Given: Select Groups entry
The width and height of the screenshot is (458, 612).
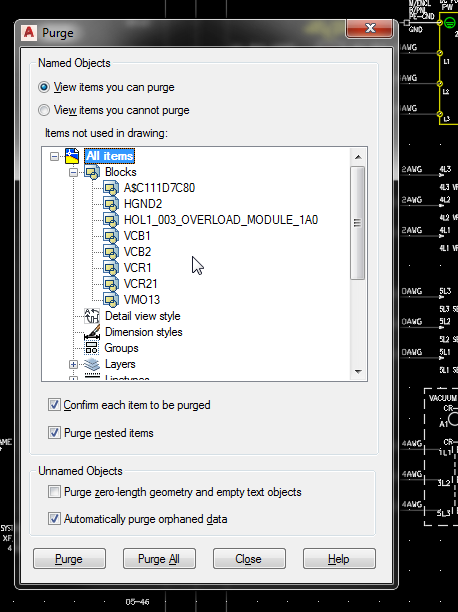Looking at the screenshot, I should [121, 348].
